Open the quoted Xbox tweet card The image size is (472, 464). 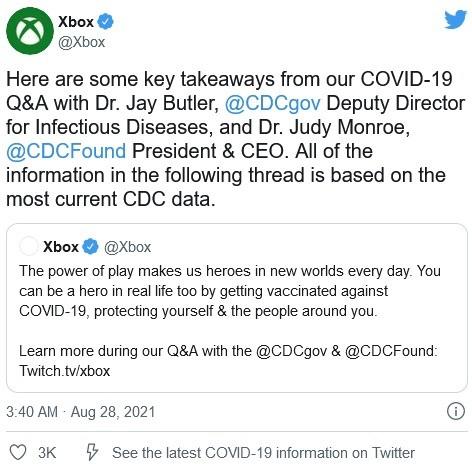pos(237,308)
